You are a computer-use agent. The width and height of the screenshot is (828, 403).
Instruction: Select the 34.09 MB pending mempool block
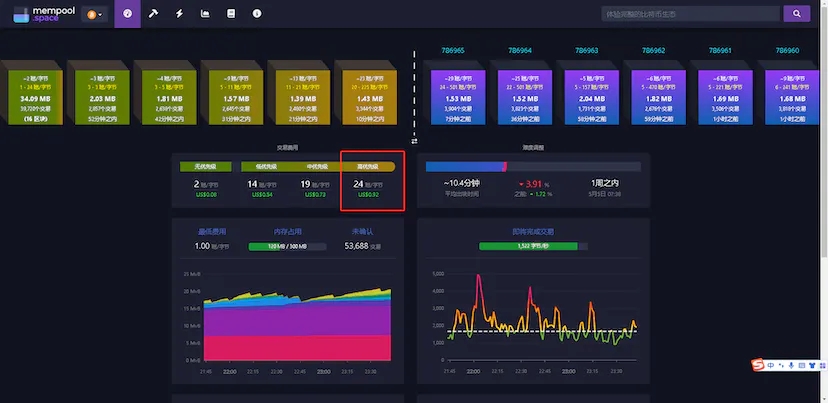(x=37, y=94)
